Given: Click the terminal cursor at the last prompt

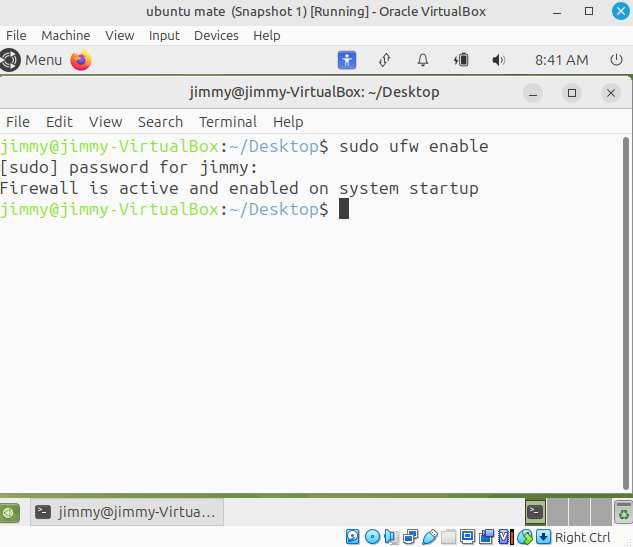Looking at the screenshot, I should point(344,209).
